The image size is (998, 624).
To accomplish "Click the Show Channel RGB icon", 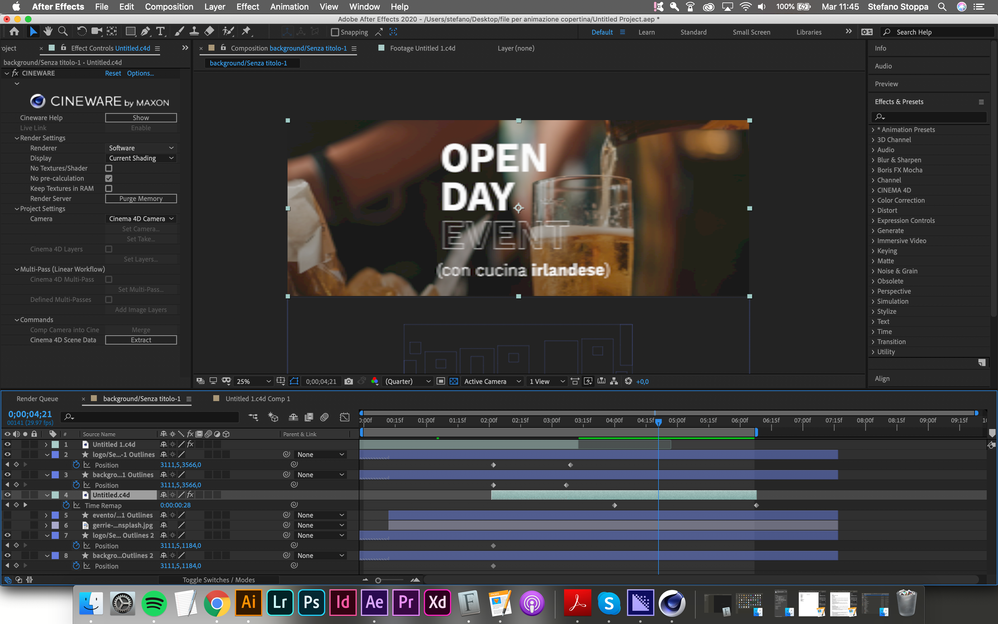I will pos(375,381).
